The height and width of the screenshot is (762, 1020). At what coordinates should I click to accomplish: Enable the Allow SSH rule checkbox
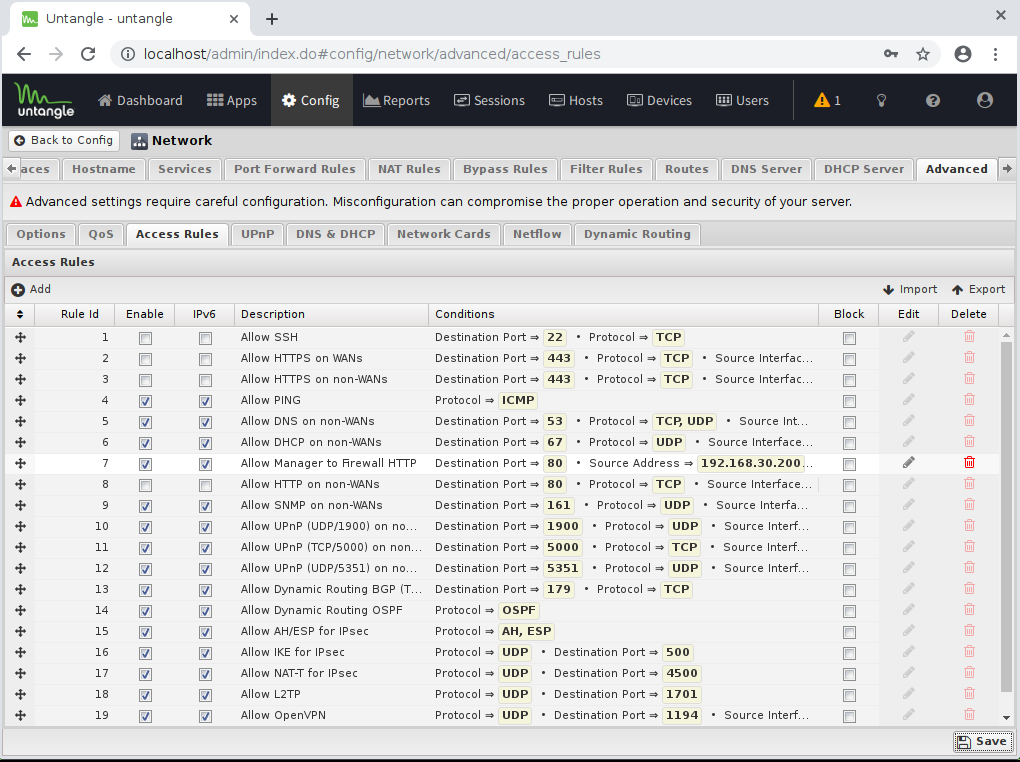pos(145,338)
